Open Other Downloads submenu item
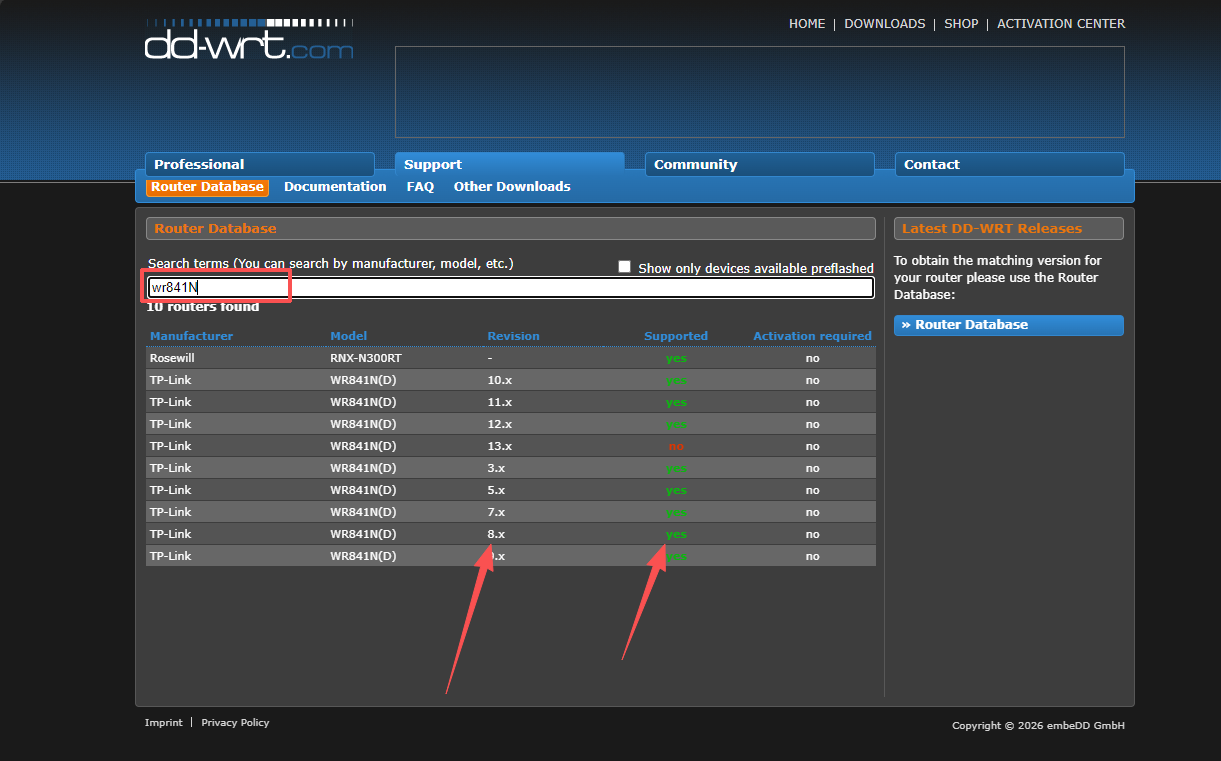The width and height of the screenshot is (1221, 761). coord(512,187)
